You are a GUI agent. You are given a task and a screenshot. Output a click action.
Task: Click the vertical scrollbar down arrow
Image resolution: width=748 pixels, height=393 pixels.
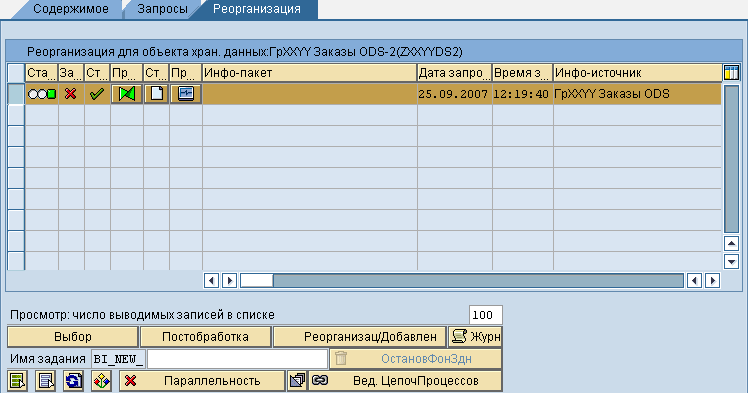pyautogui.click(x=731, y=261)
